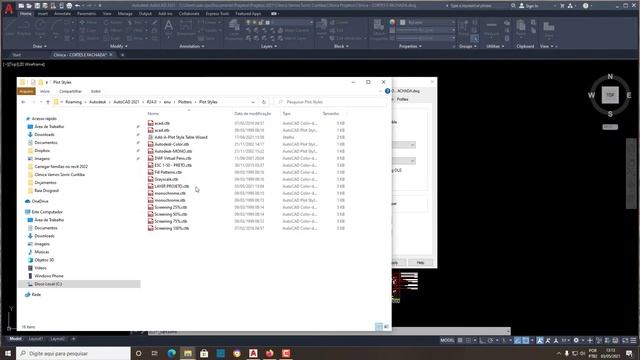
Task: Click Plotters in the address breadcrumb
Action: [185, 102]
